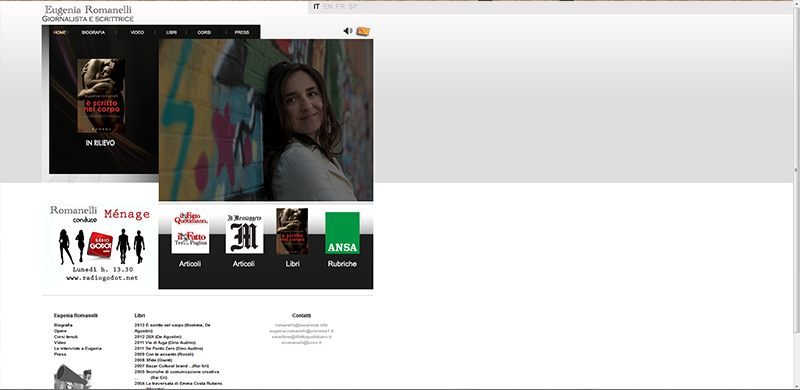The width and height of the screenshot is (800, 390).
Task: Click Libri label under the book cover
Action: pyautogui.click(x=292, y=264)
